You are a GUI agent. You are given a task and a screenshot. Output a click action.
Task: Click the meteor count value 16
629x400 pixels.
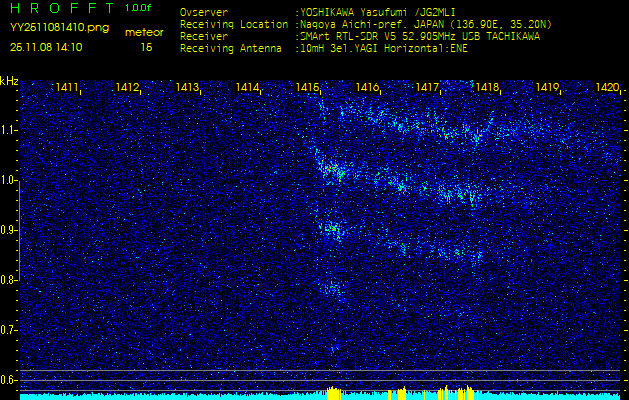click(147, 47)
